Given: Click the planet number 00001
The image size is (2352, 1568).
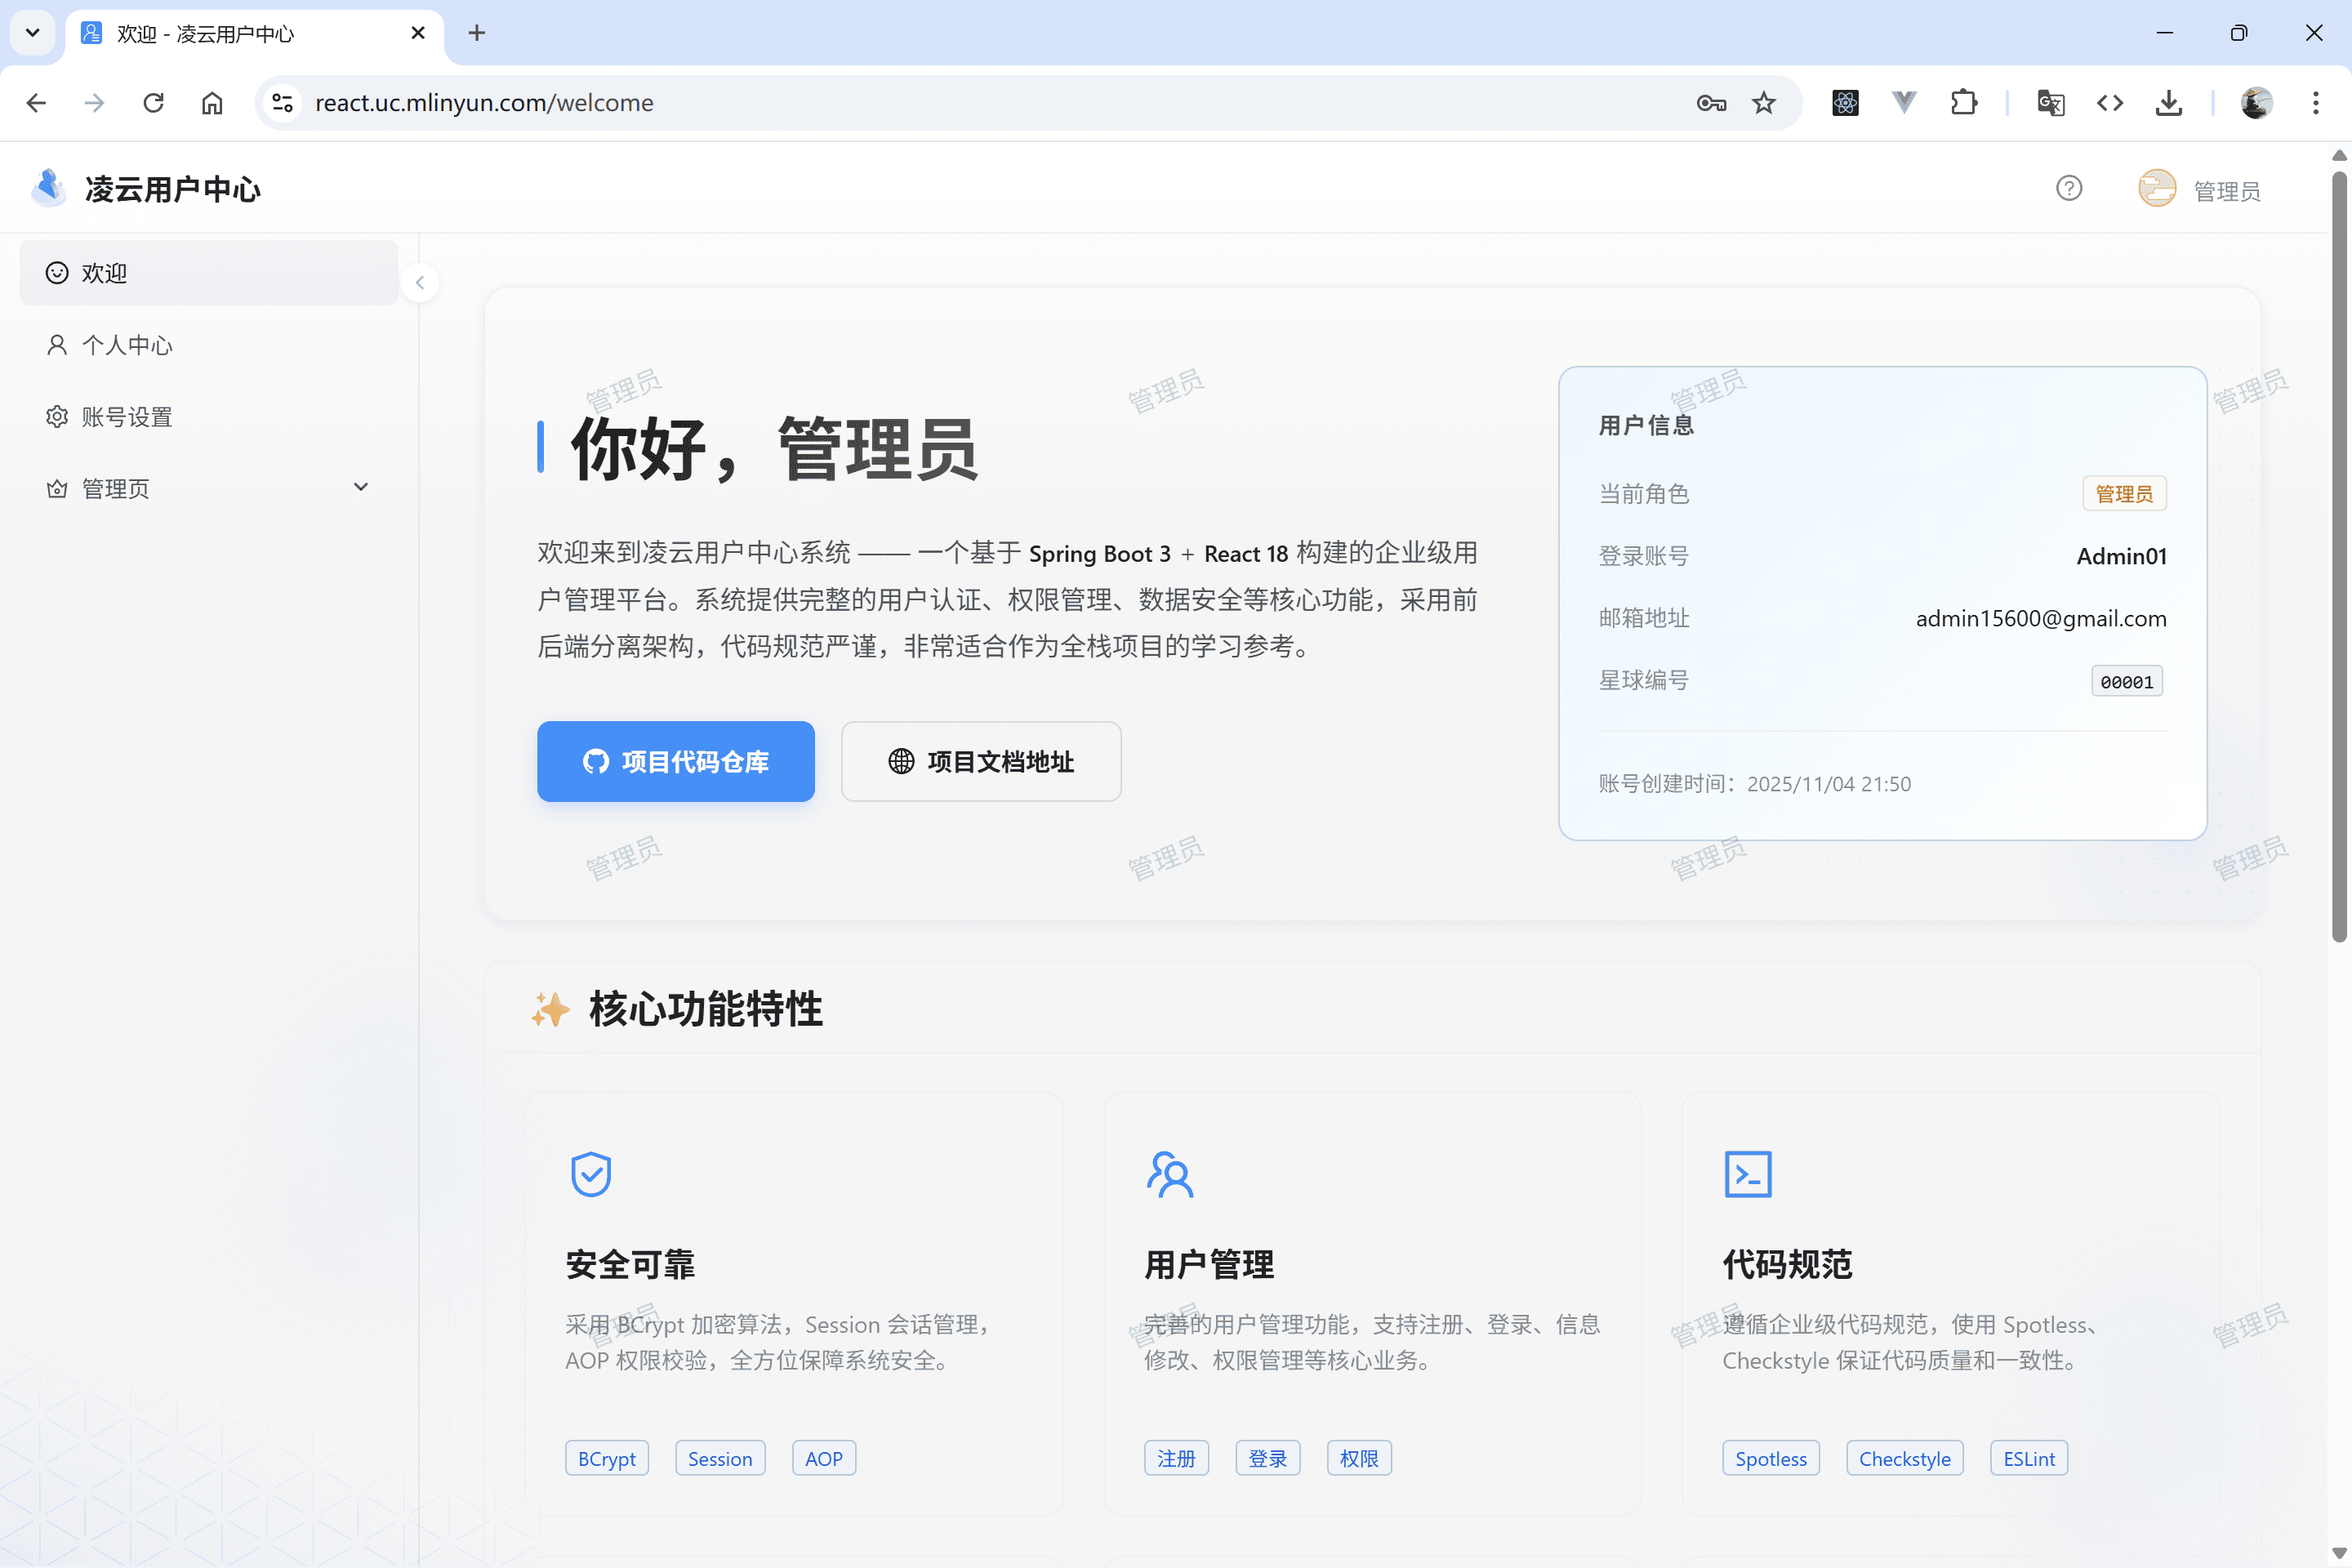Looking at the screenshot, I should (2126, 682).
